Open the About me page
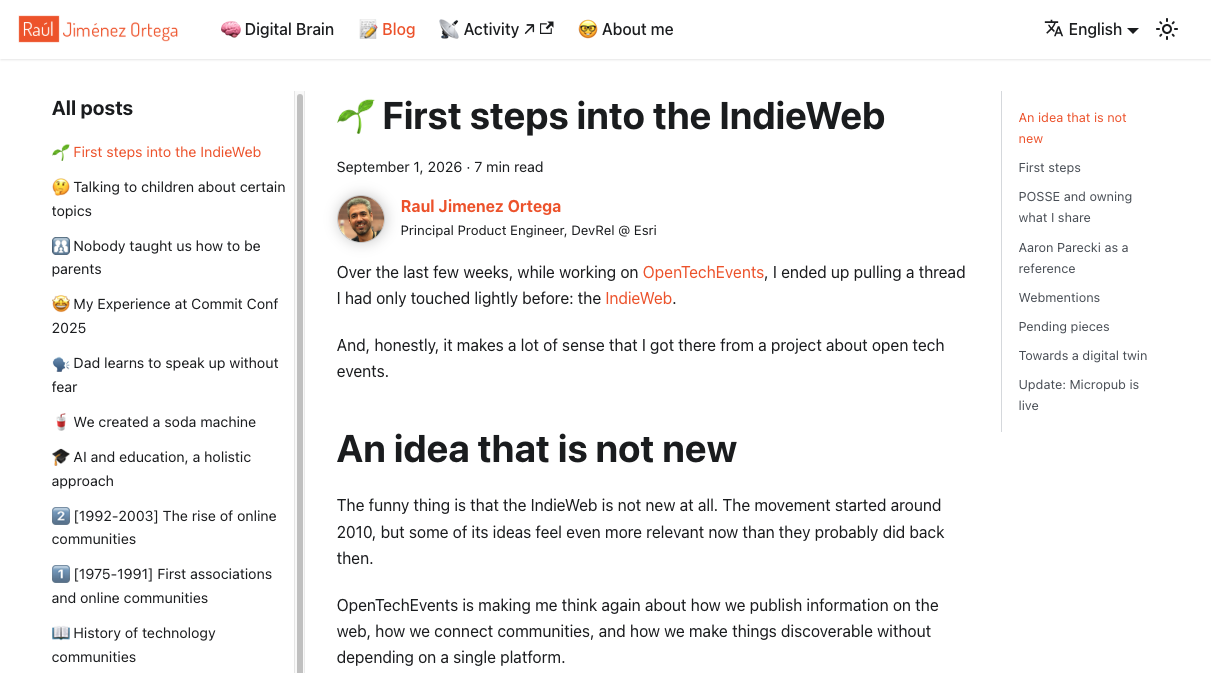This screenshot has width=1211, height=673. [x=626, y=29]
